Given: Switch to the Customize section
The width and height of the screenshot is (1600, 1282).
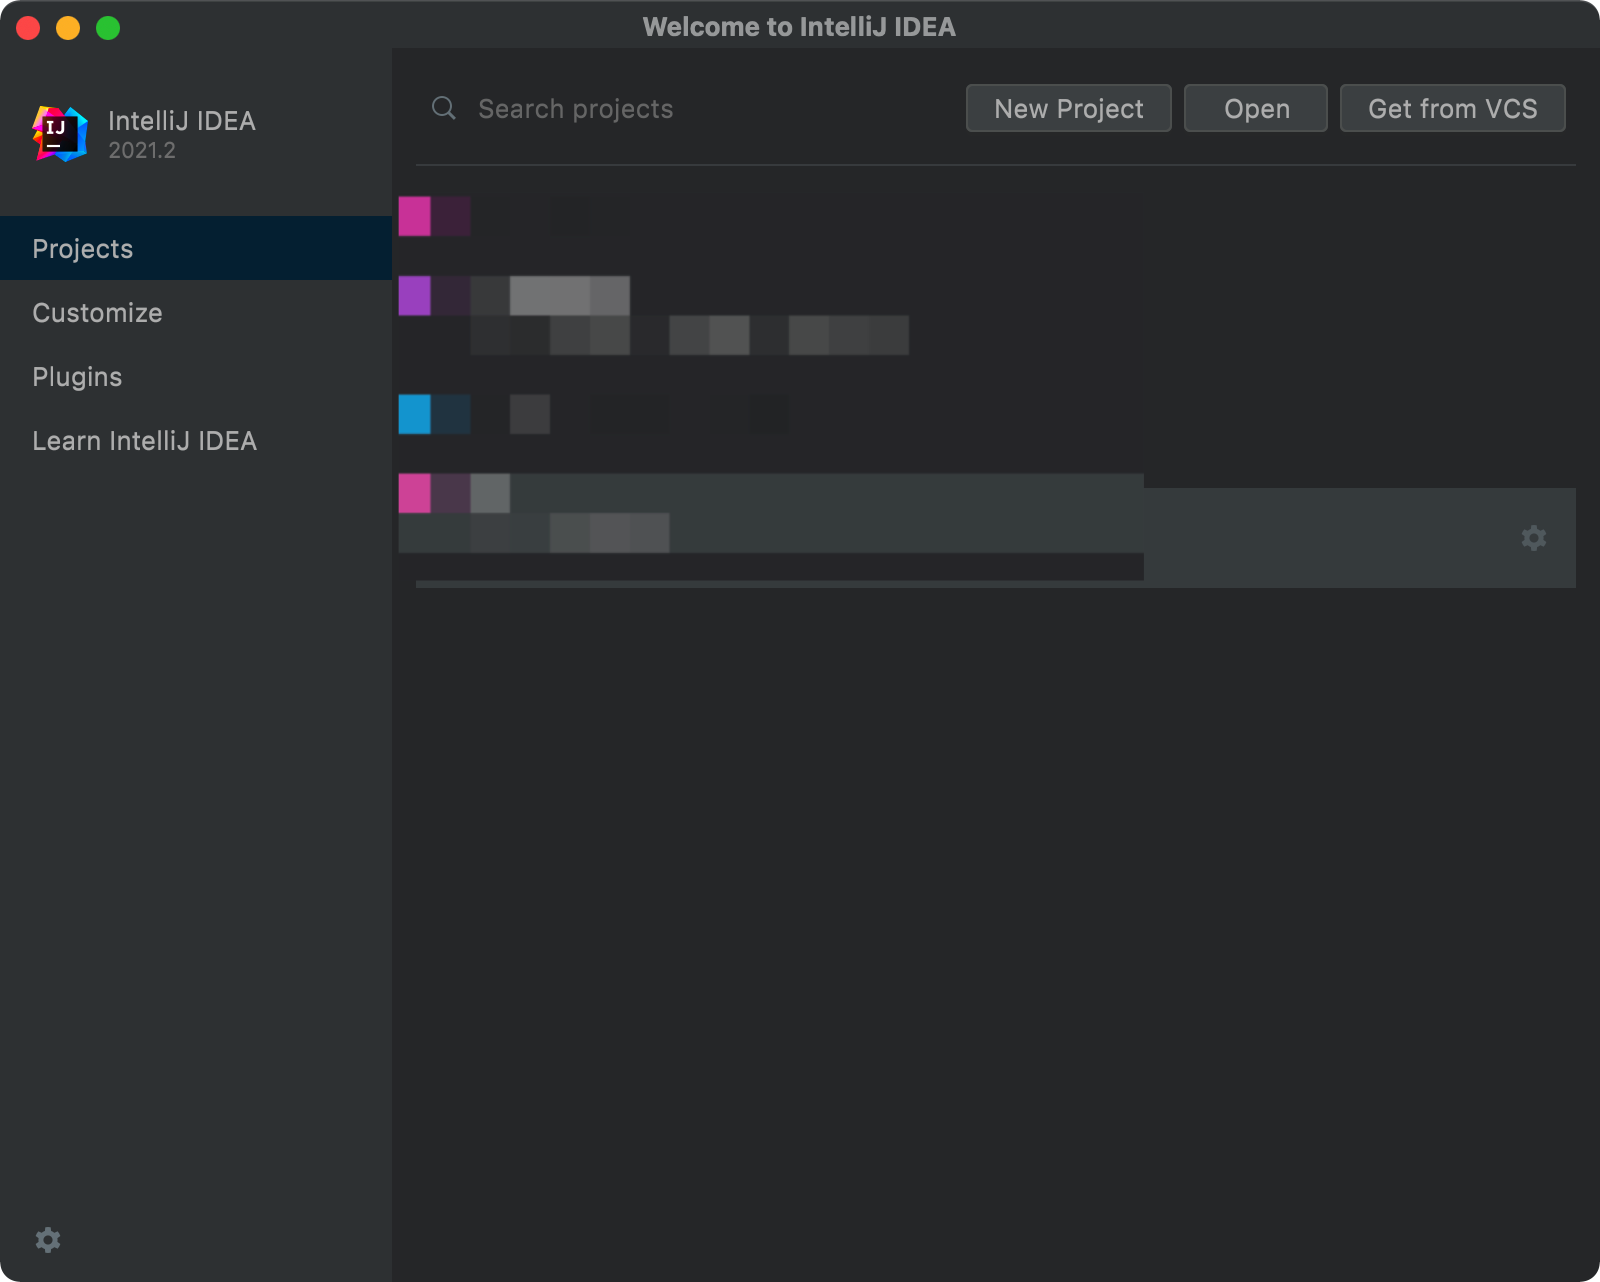Looking at the screenshot, I should click(x=196, y=312).
